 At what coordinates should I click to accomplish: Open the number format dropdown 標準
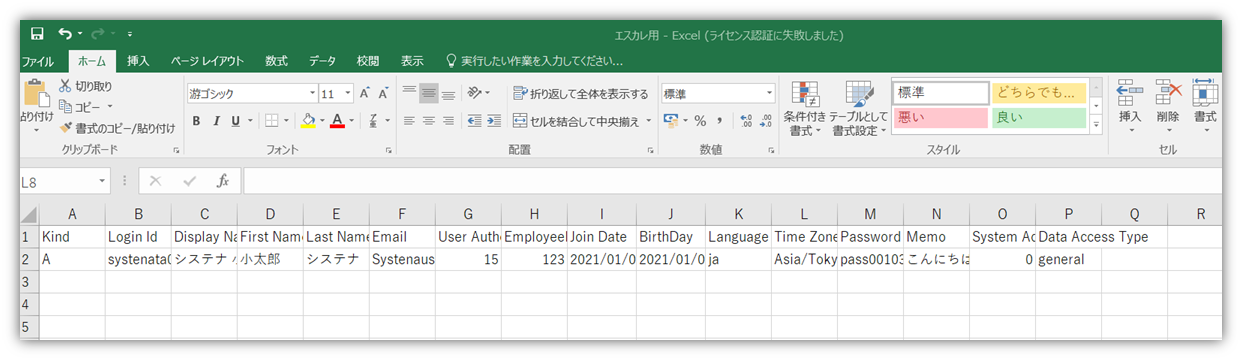coord(769,93)
